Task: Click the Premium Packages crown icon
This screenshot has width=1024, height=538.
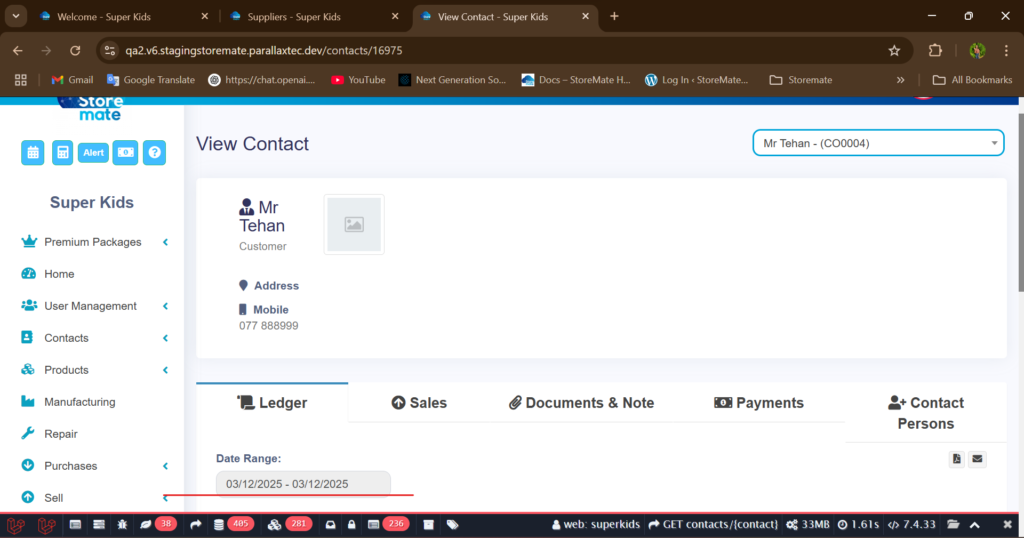Action: (x=29, y=242)
